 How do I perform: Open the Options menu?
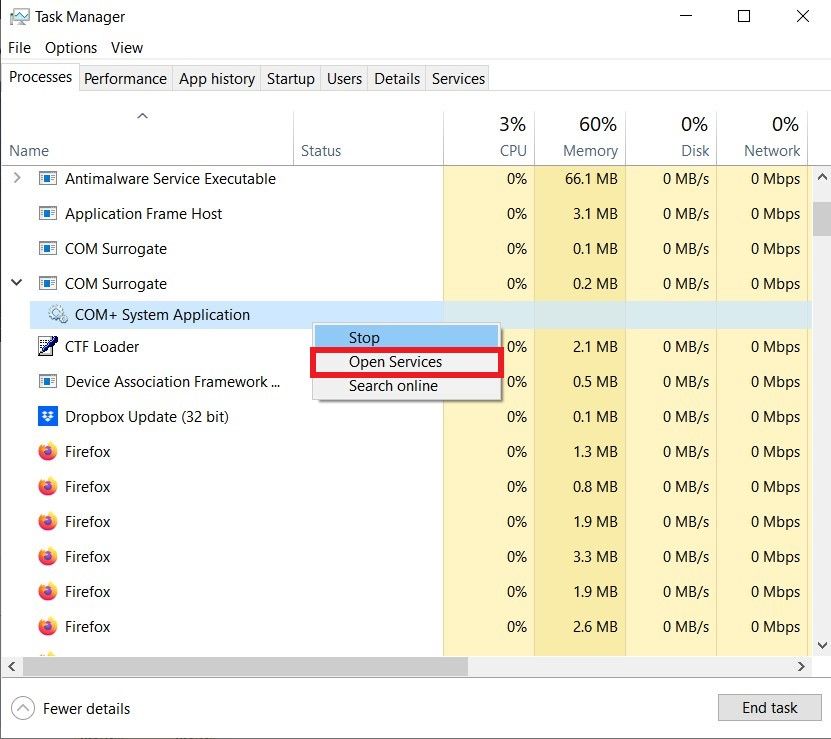[71, 48]
